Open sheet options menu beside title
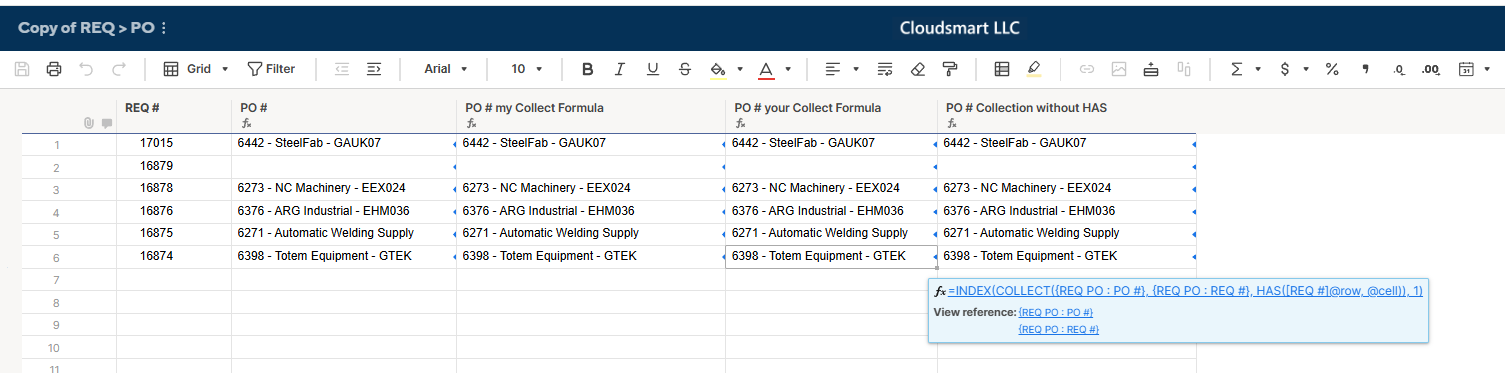This screenshot has height=373, width=1505. pyautogui.click(x=164, y=28)
